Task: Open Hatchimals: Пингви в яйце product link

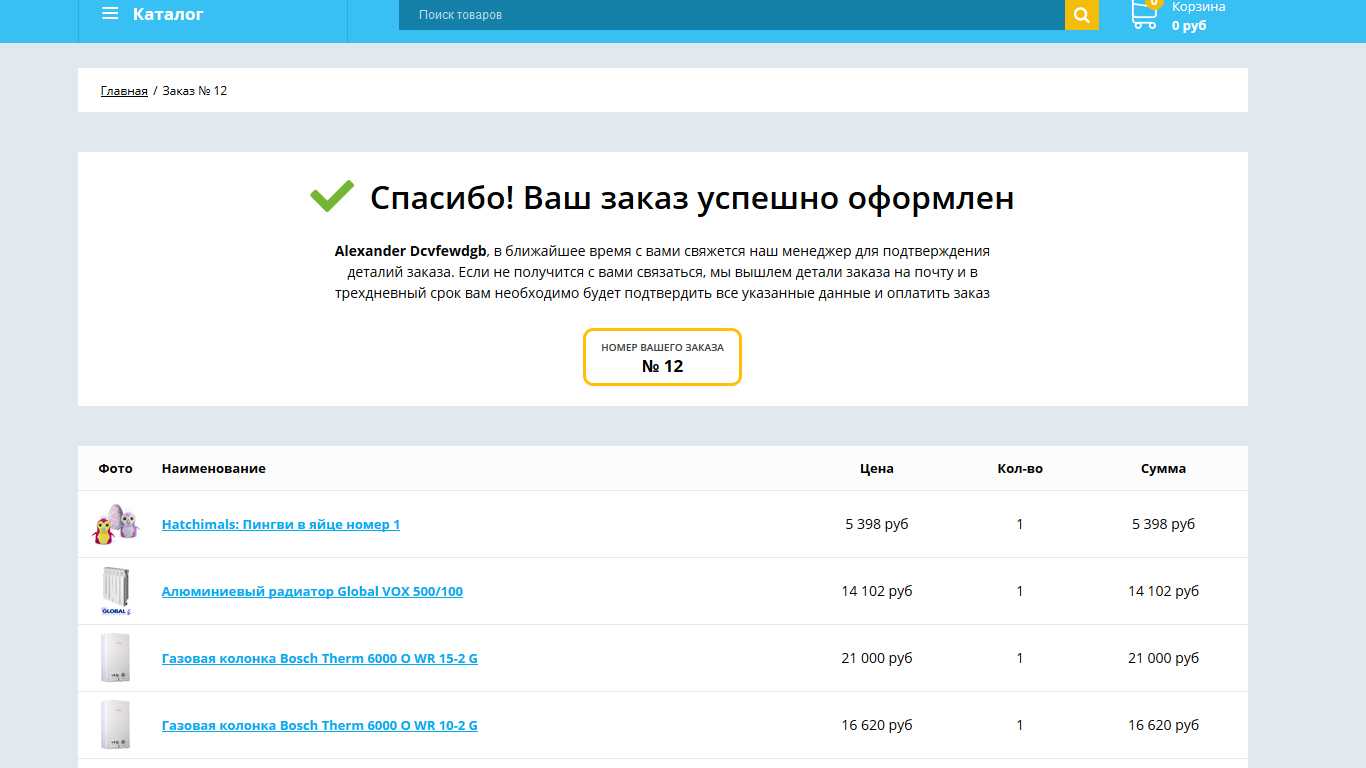Action: (280, 524)
